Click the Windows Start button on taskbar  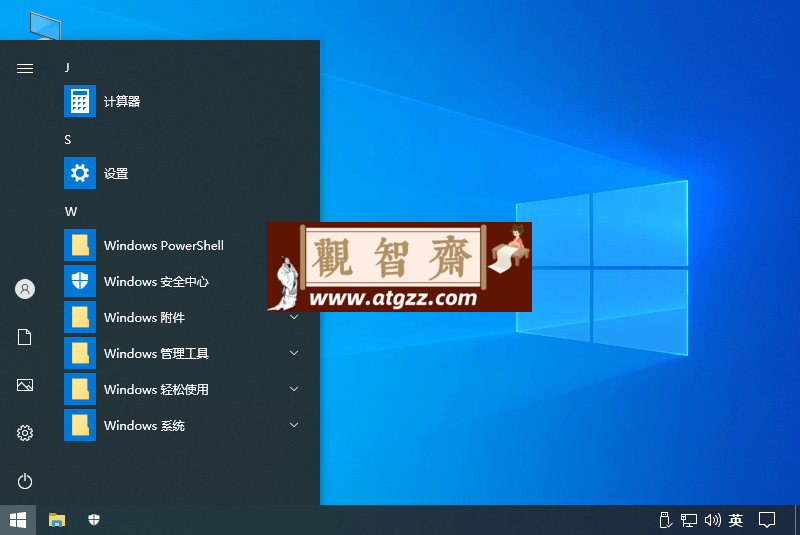(x=18, y=520)
